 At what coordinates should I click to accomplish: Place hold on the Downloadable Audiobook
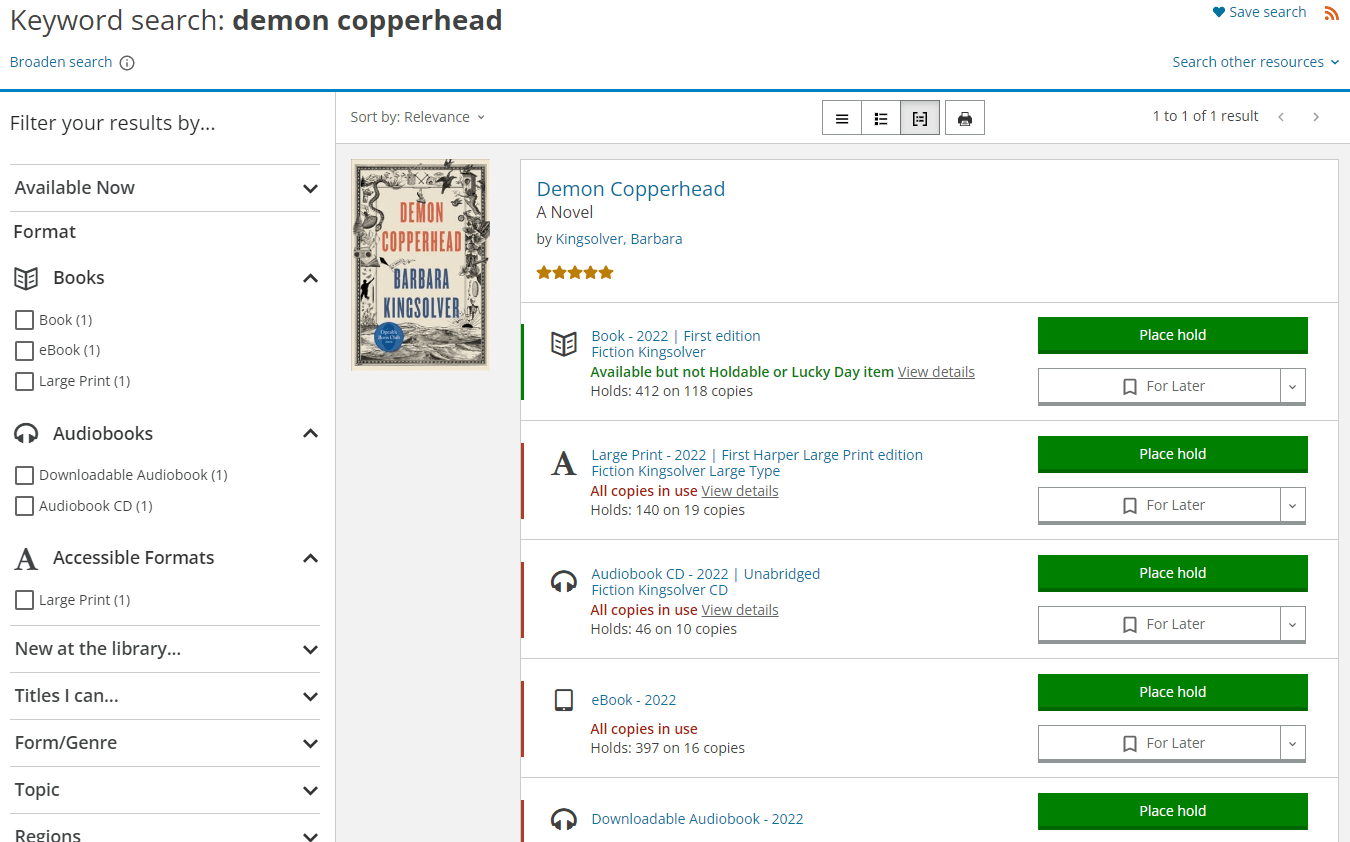tap(1173, 811)
